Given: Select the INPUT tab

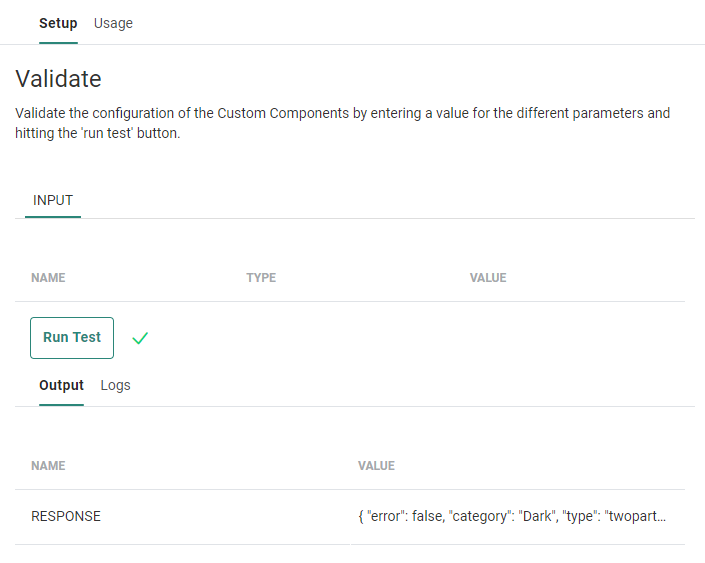Looking at the screenshot, I should tap(53, 200).
